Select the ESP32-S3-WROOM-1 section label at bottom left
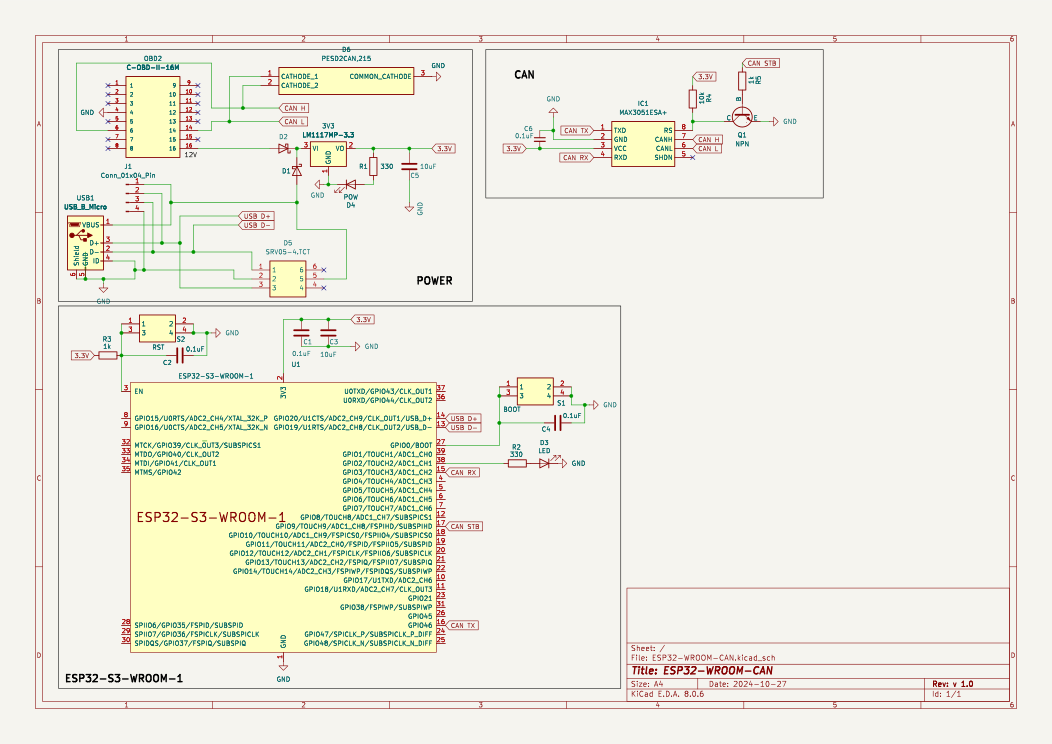Viewport: 1052px width, 744px height. 123,678
